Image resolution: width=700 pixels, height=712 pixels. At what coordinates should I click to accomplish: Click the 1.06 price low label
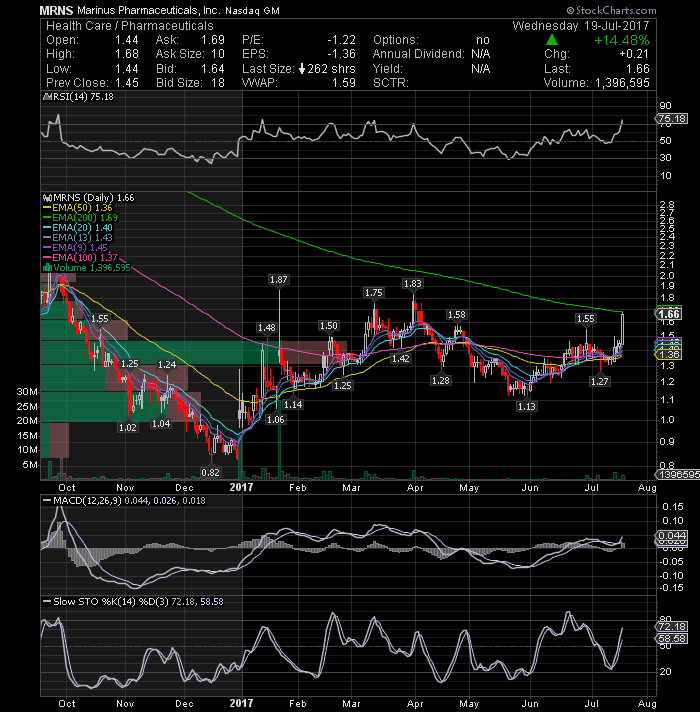coord(276,420)
